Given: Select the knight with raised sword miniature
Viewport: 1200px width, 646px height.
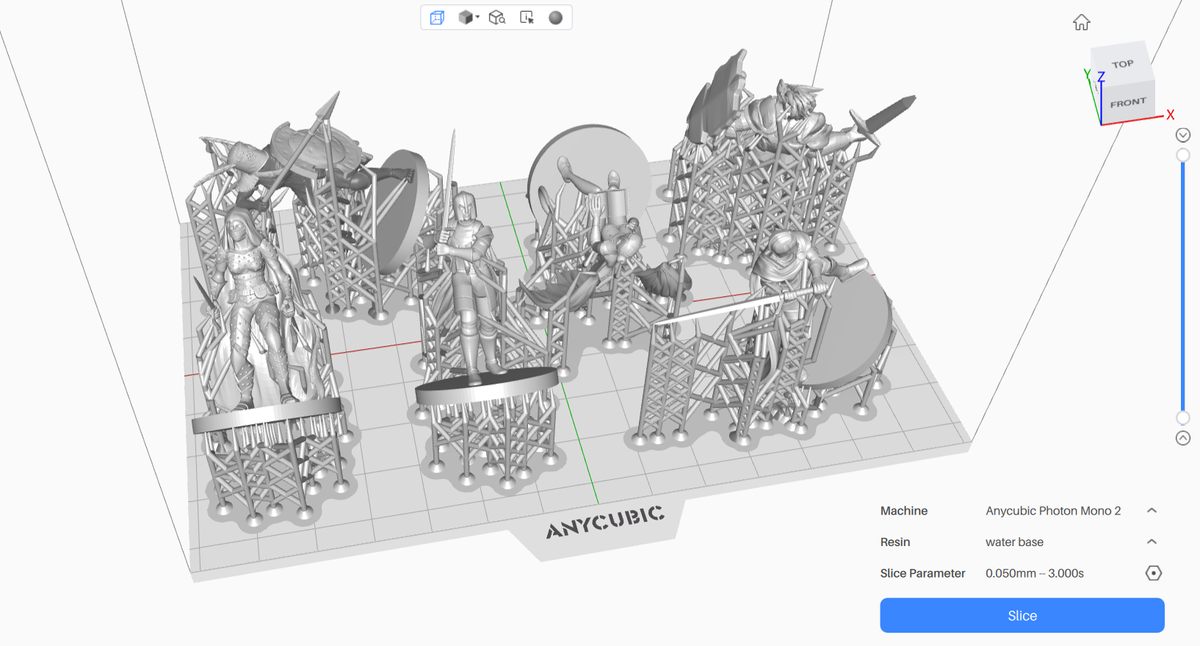Looking at the screenshot, I should [x=469, y=270].
